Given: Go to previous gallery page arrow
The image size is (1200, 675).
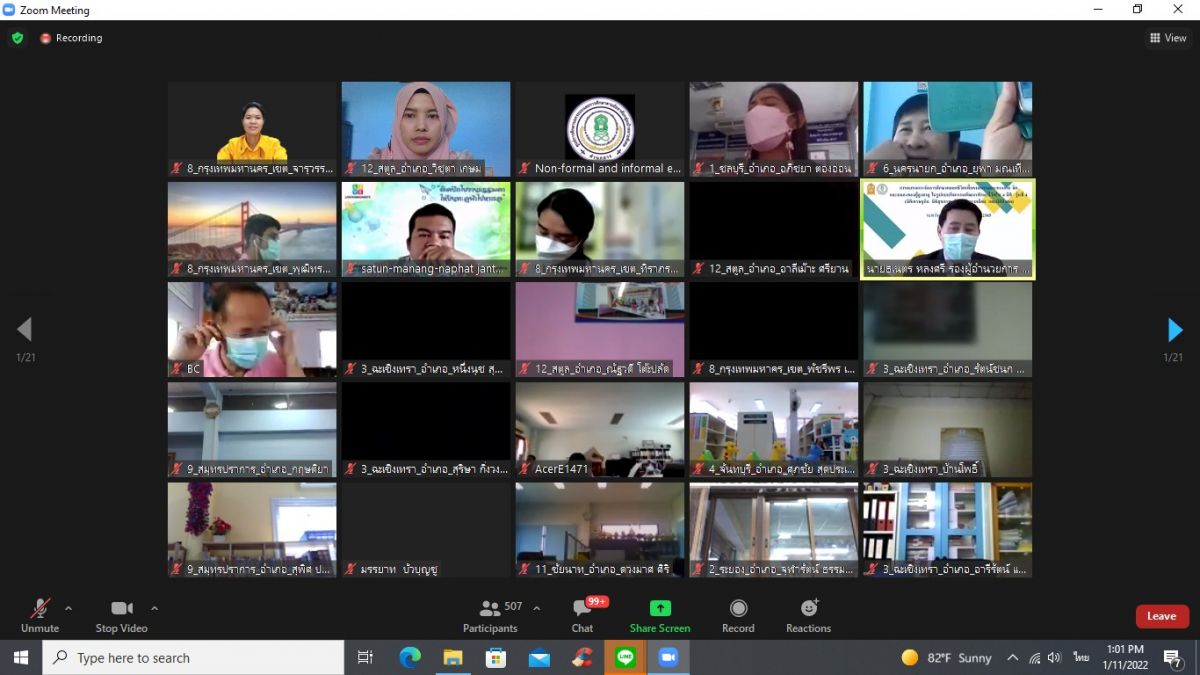Looking at the screenshot, I should 25,330.
